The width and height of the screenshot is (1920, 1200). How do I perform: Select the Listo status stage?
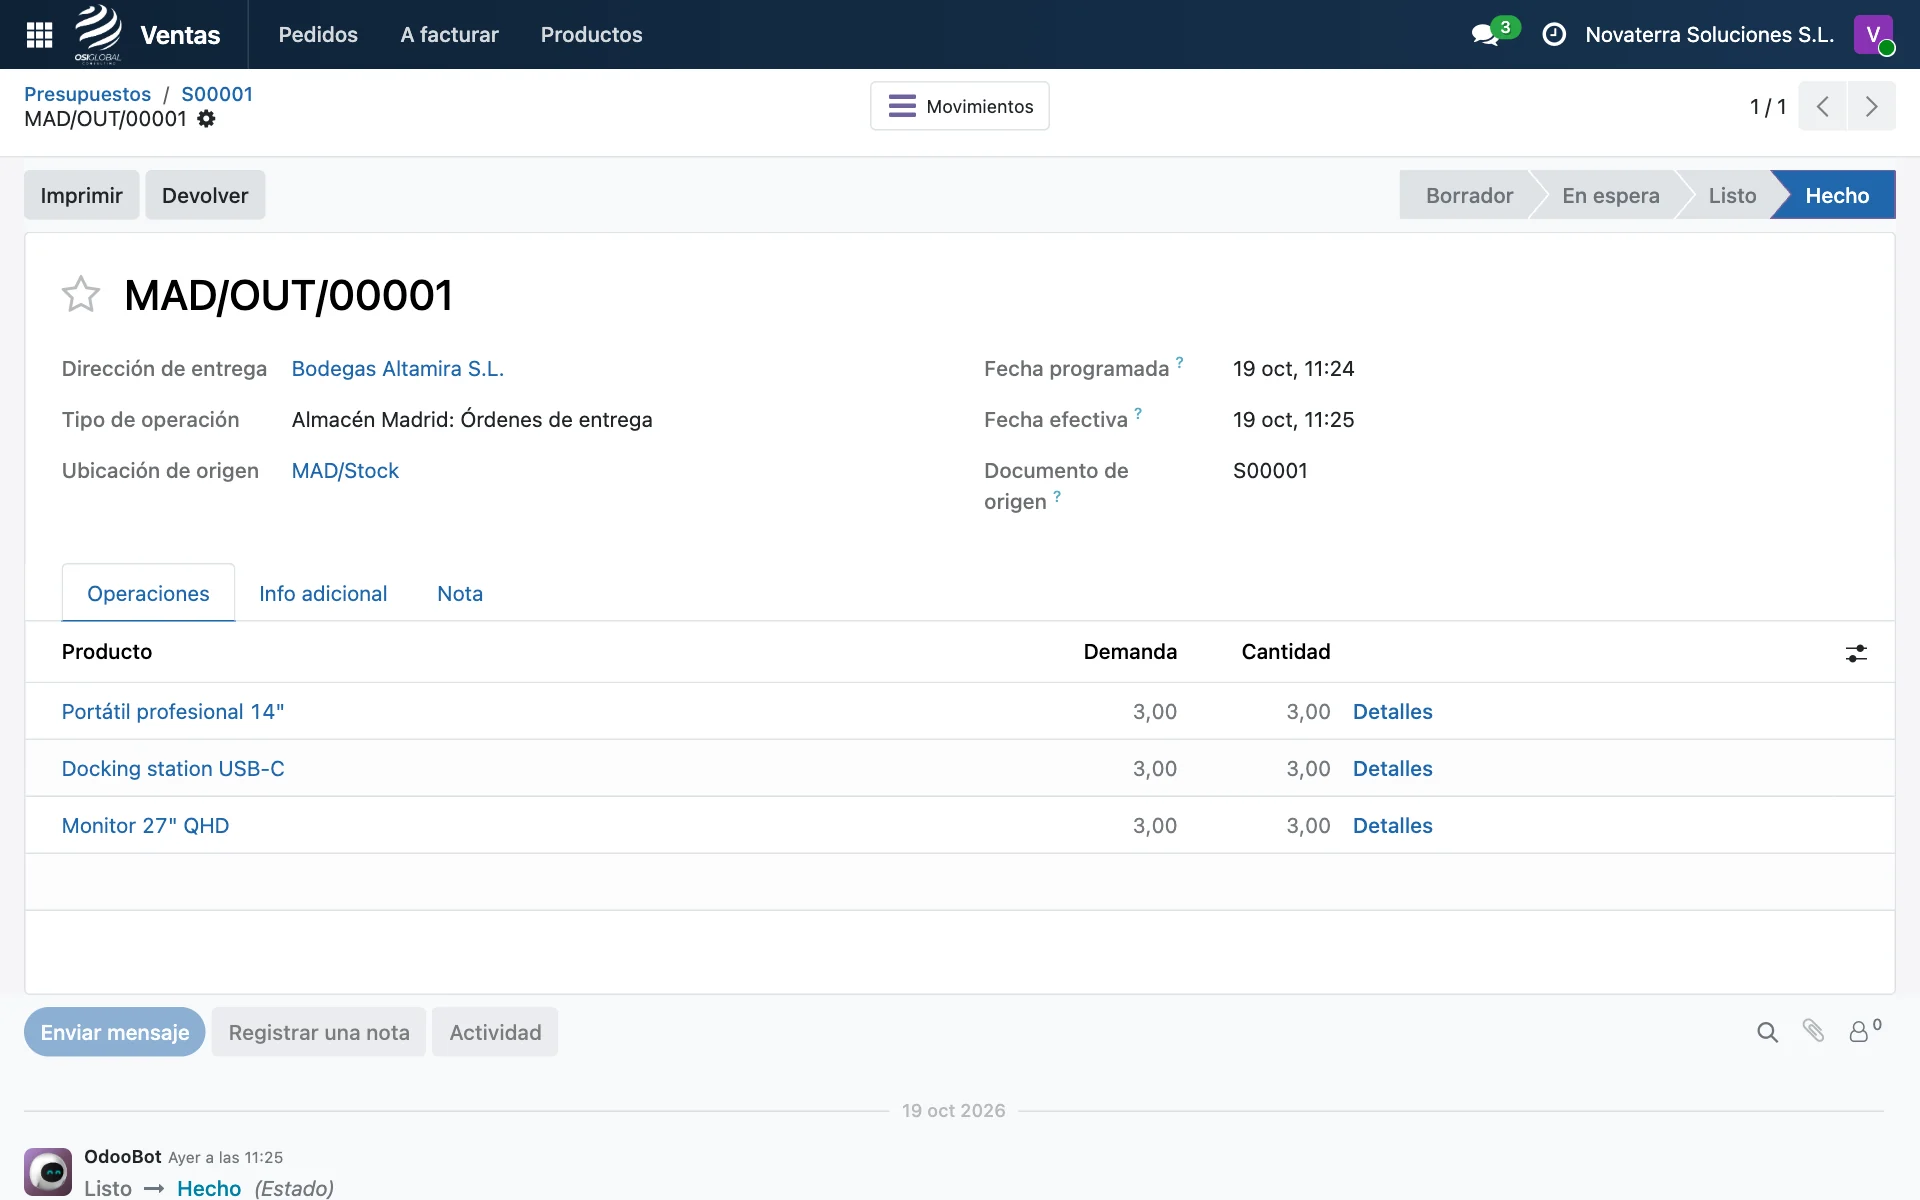click(x=1732, y=195)
